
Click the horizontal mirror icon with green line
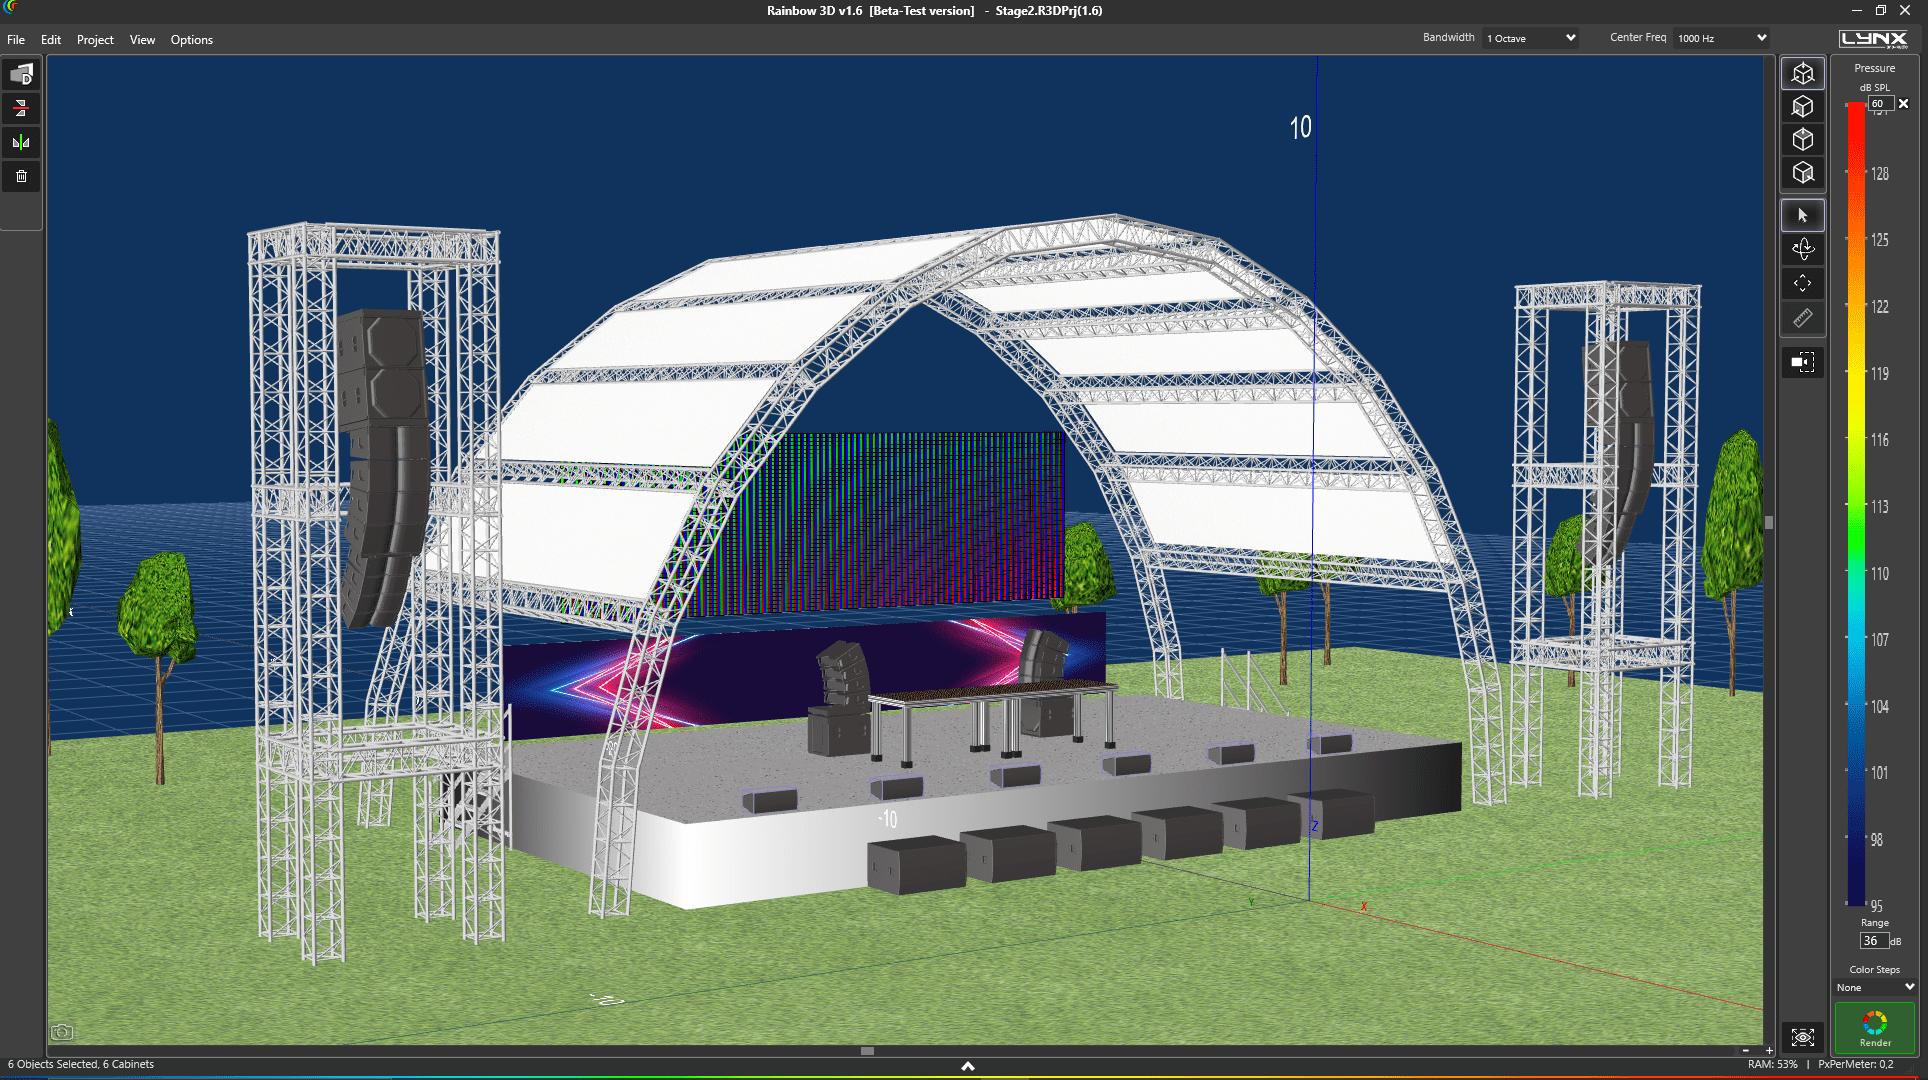[x=21, y=142]
